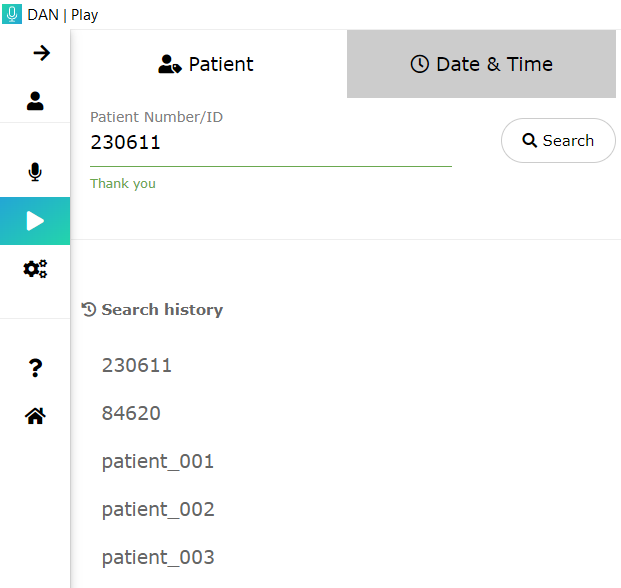Click the clock icon on Date & Time tab

point(420,64)
